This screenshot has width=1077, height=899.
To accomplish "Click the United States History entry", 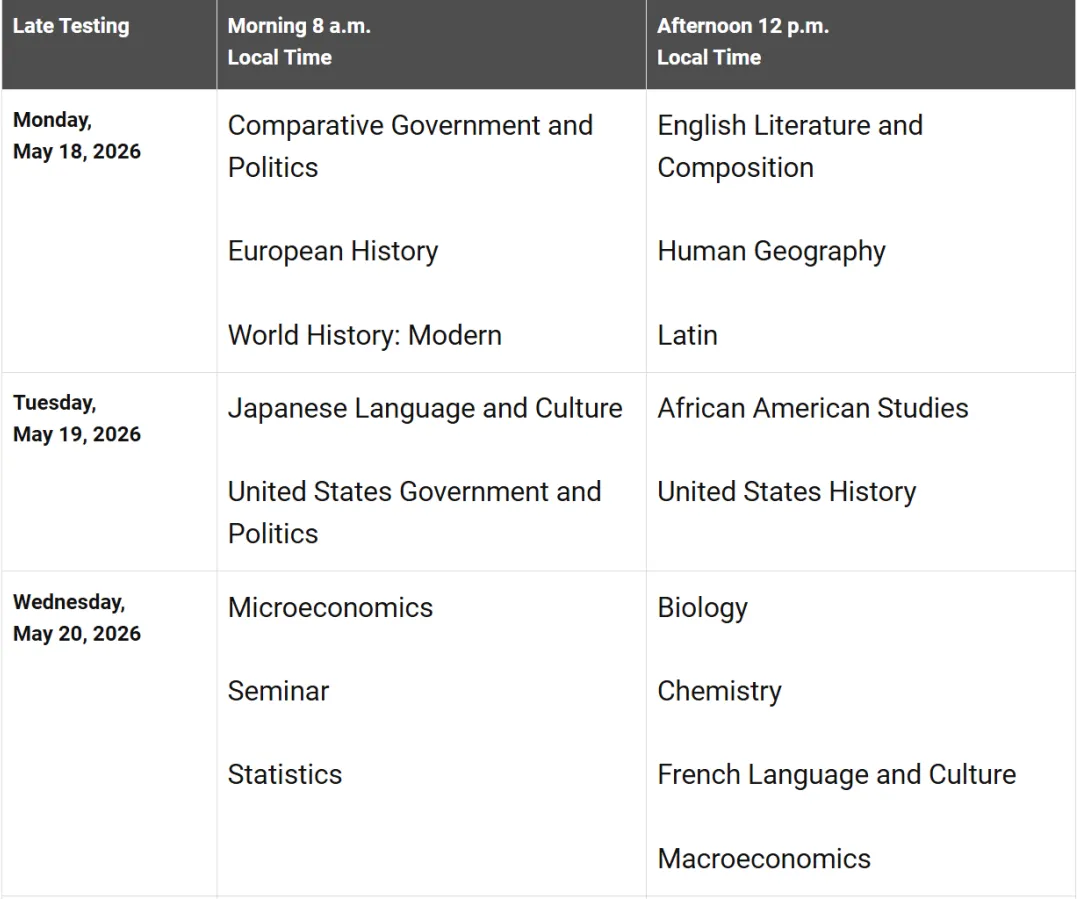I will click(787, 492).
